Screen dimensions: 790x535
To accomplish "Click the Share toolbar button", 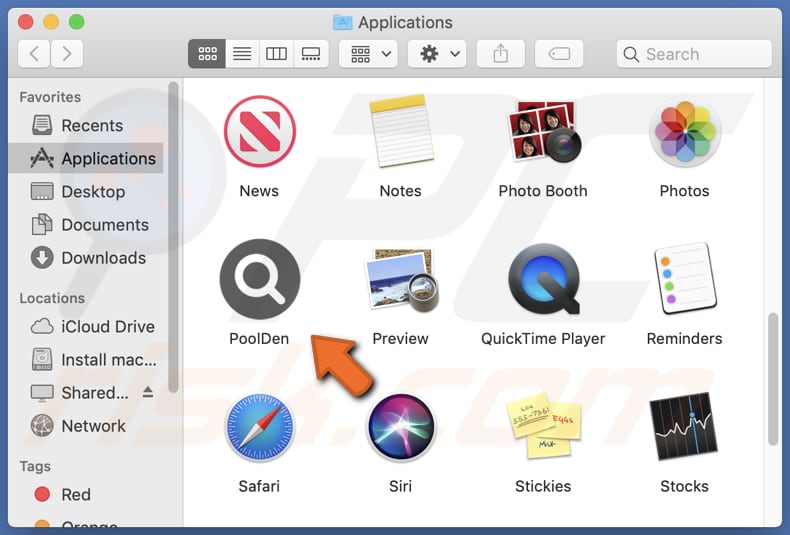I will [x=500, y=53].
